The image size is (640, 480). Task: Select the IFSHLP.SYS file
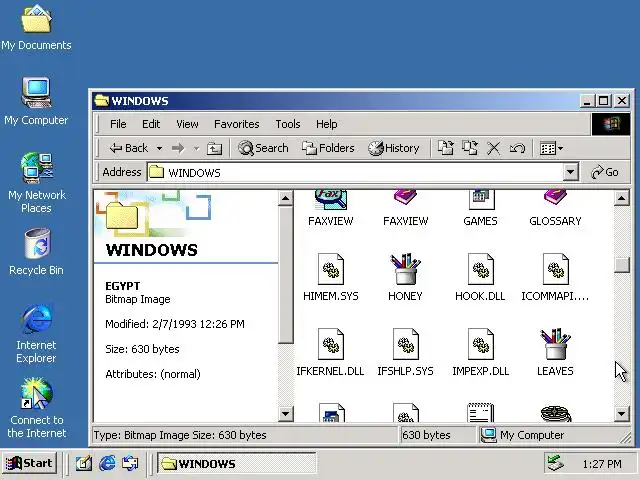[x=405, y=352]
